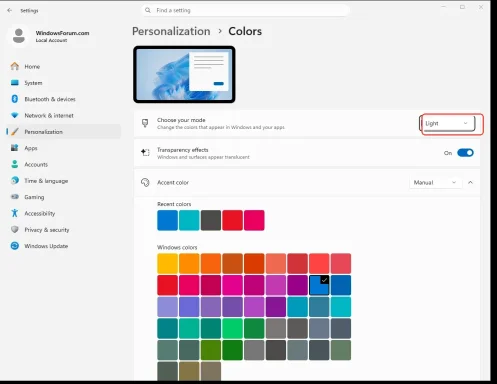Select the dark gray recent color
The image size is (497, 384).
[211, 220]
